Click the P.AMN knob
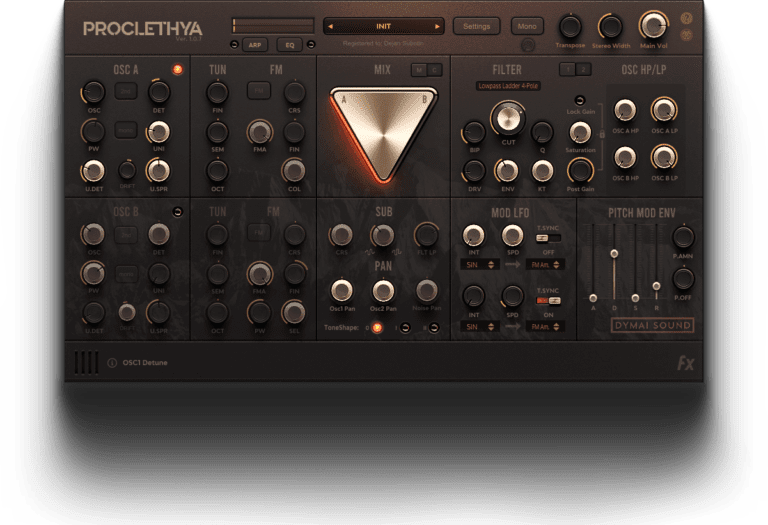Image resolution: width=768 pixels, height=525 pixels. pos(683,237)
